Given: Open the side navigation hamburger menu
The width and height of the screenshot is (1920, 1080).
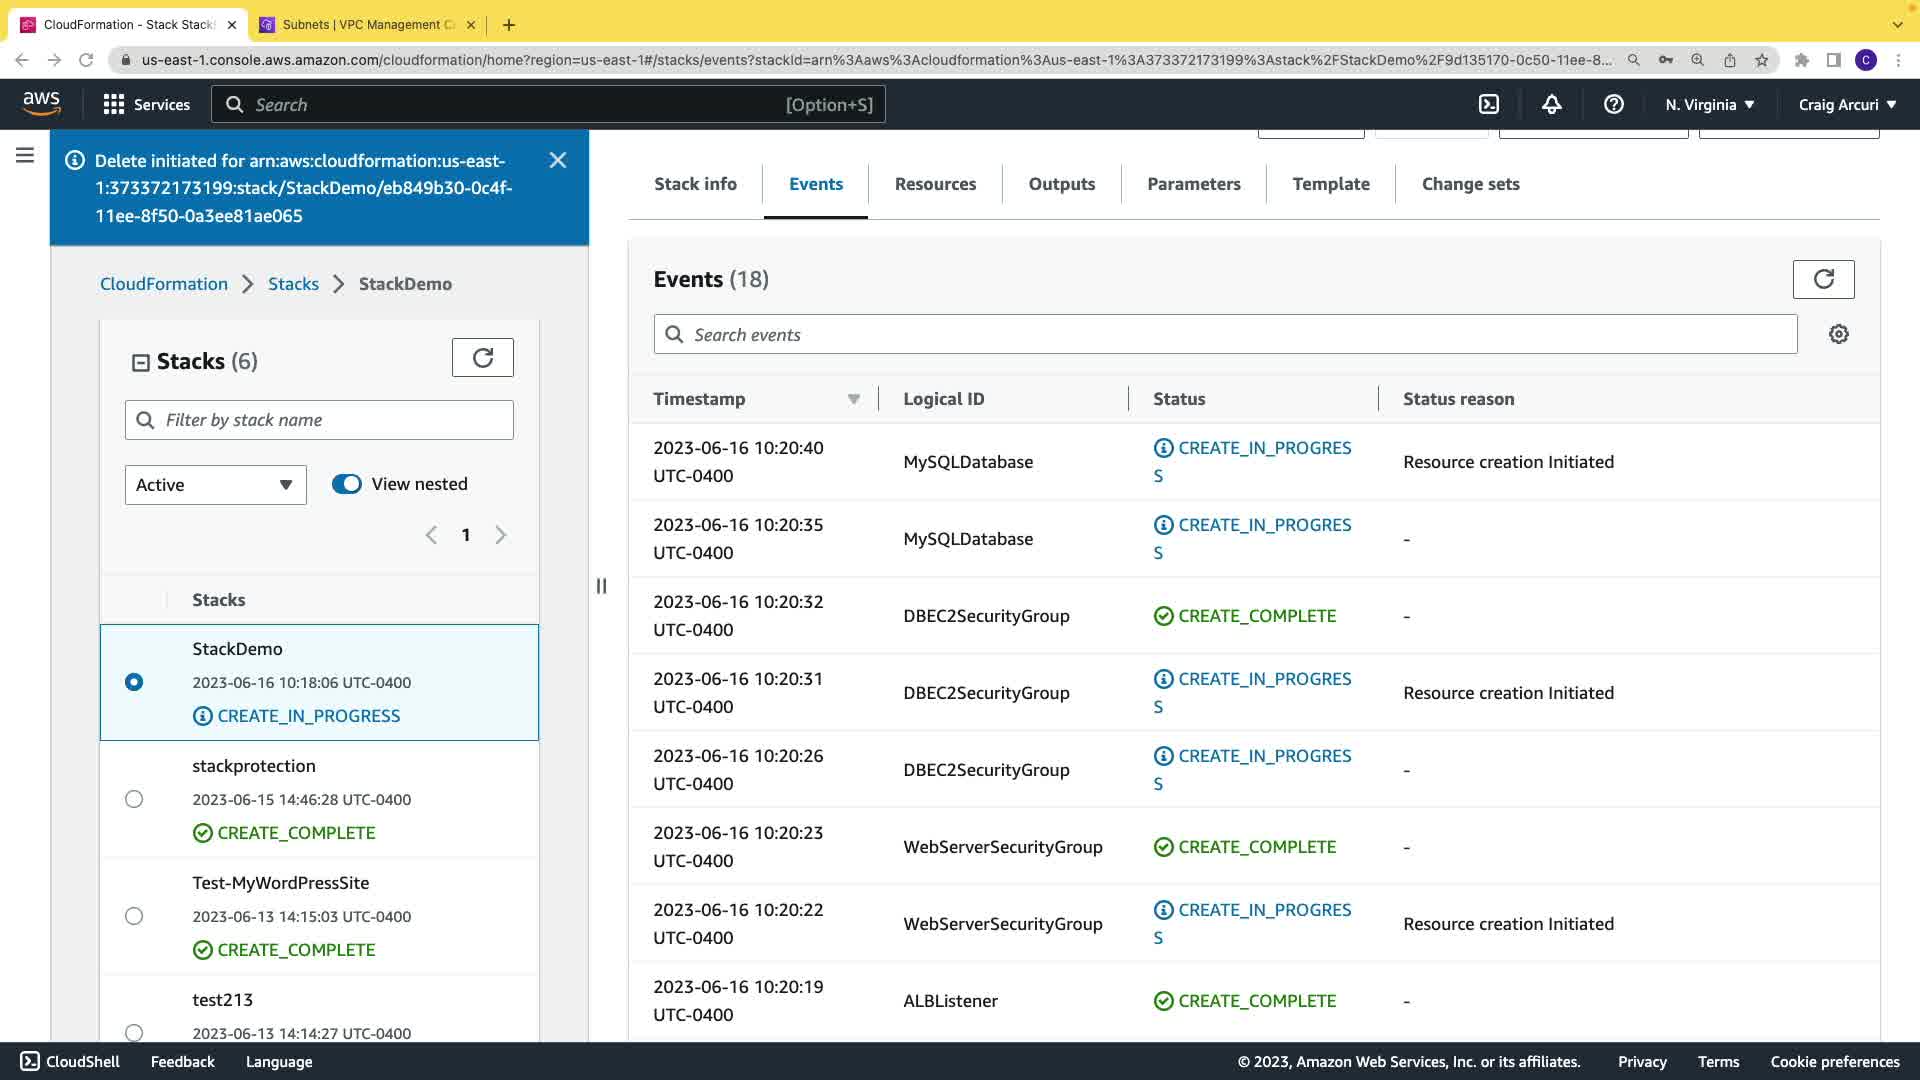Looking at the screenshot, I should pyautogui.click(x=25, y=155).
